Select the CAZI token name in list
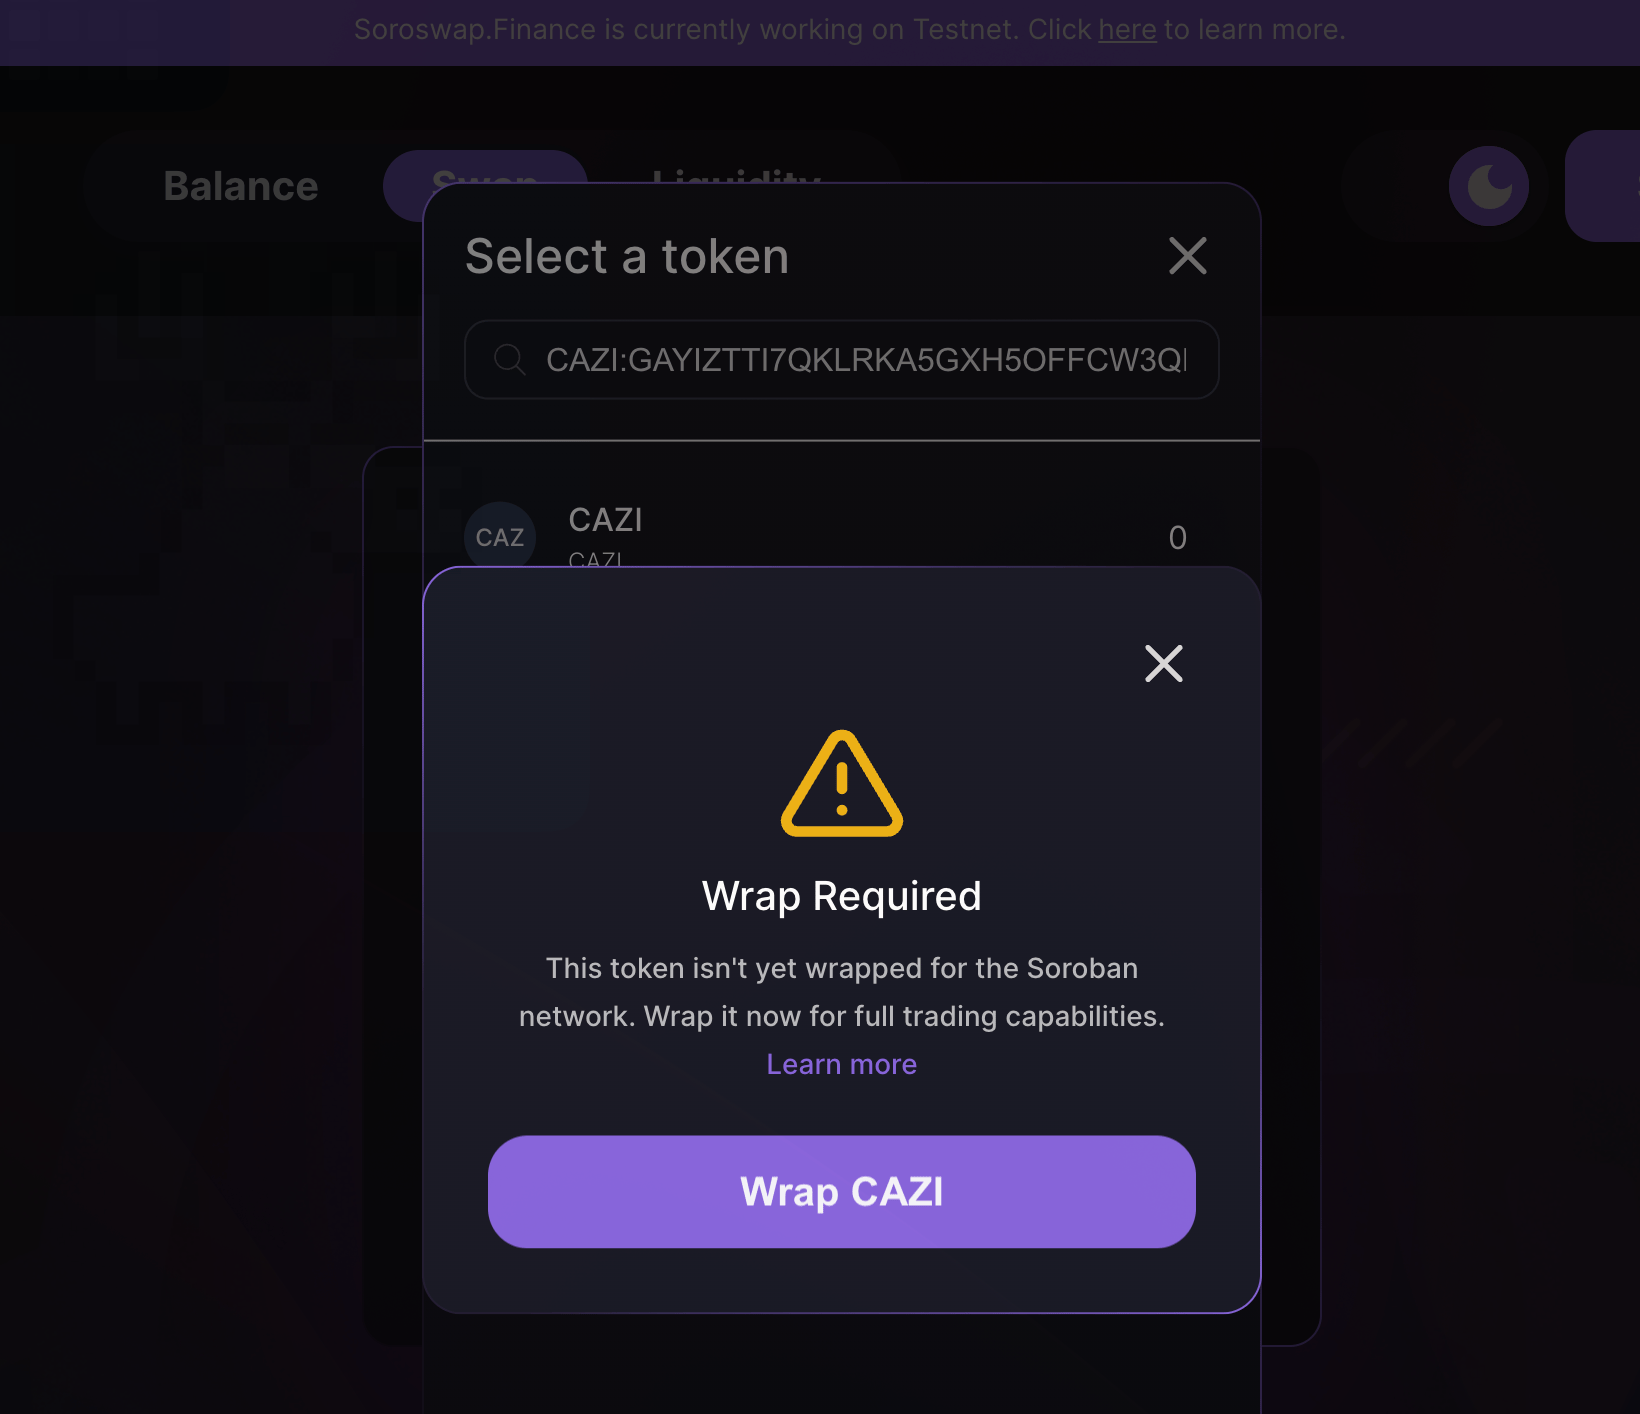The image size is (1640, 1414). coord(606,520)
